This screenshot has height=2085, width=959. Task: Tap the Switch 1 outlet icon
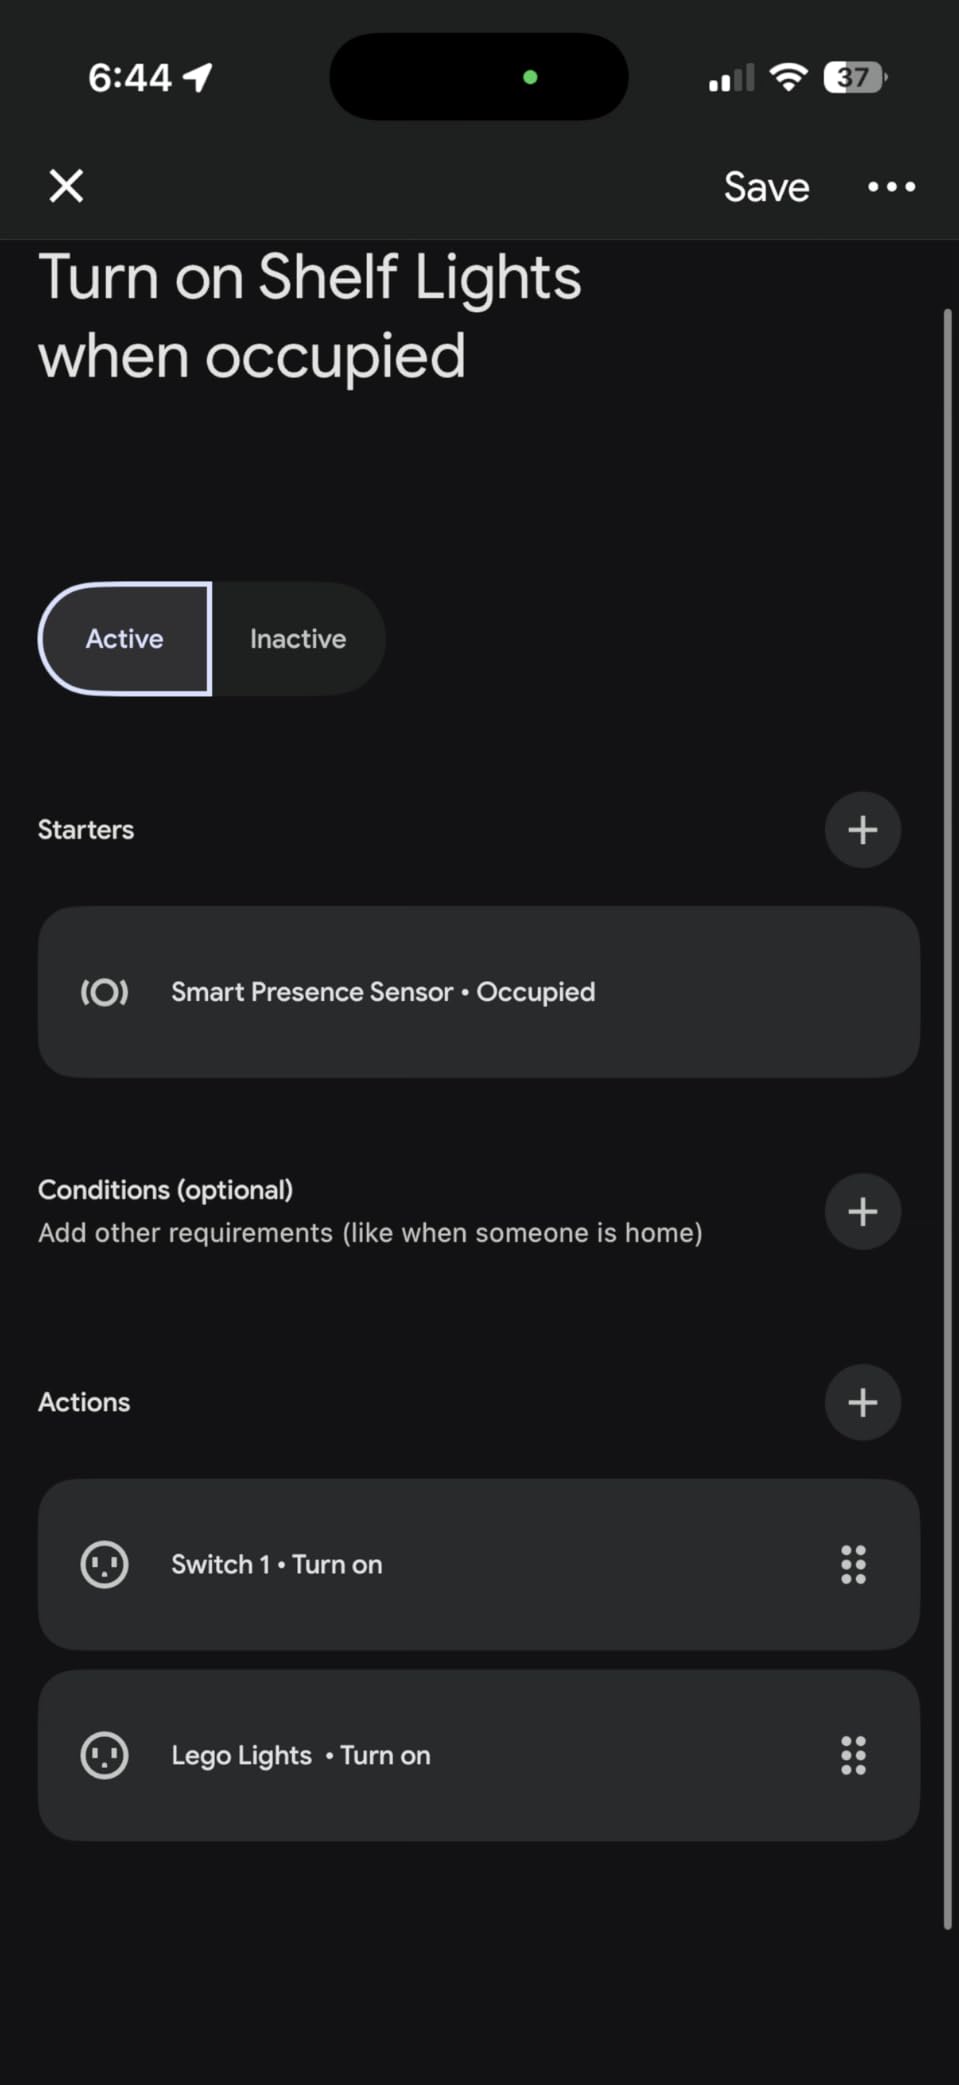tap(104, 1565)
